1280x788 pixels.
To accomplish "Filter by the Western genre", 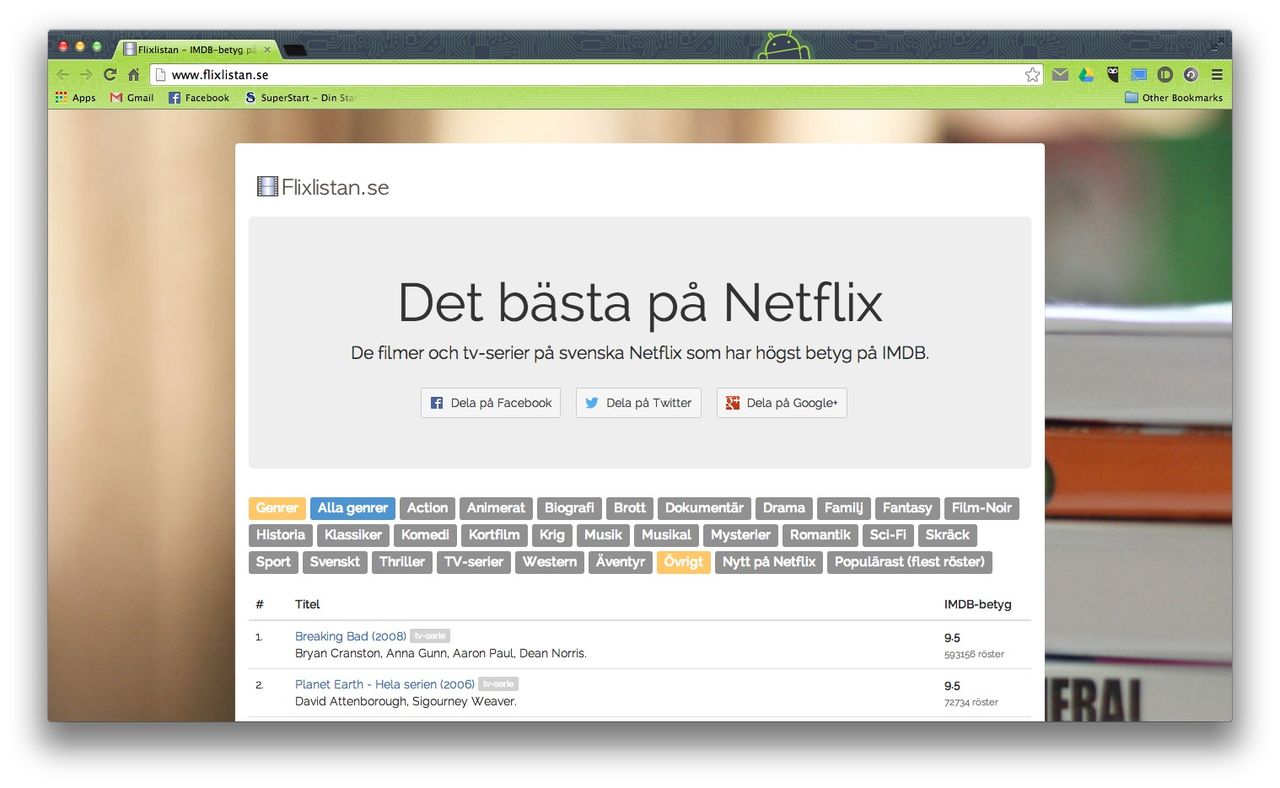I will point(550,562).
